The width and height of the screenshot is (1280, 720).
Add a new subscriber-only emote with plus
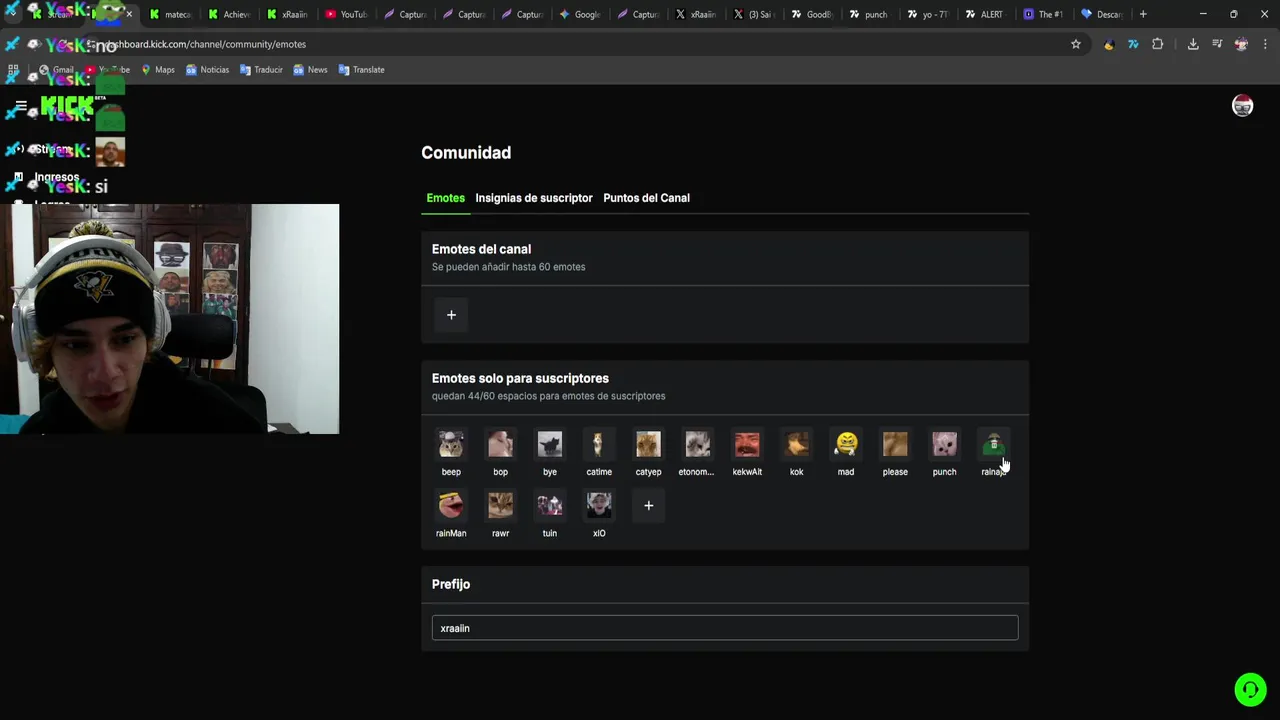click(648, 505)
